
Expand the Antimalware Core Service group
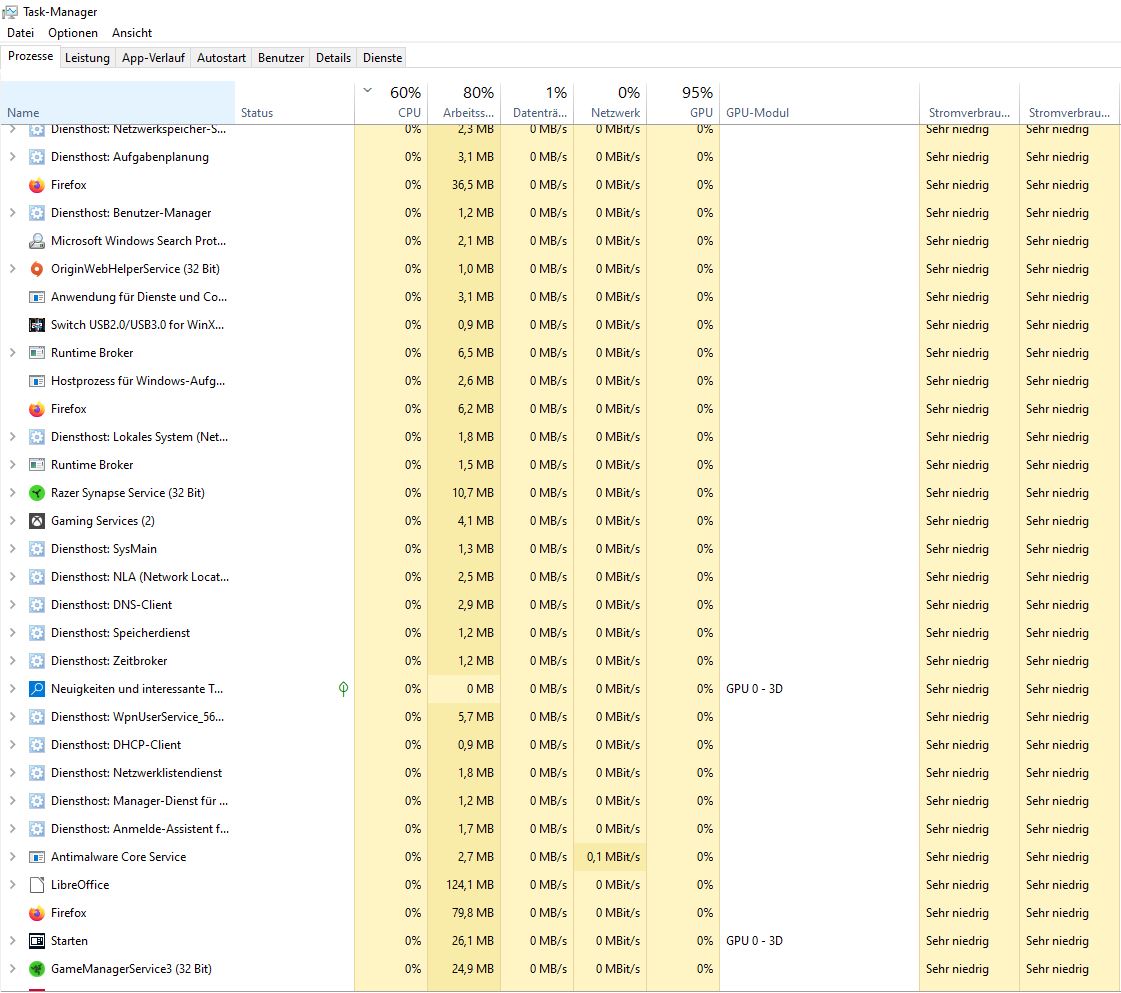12,856
